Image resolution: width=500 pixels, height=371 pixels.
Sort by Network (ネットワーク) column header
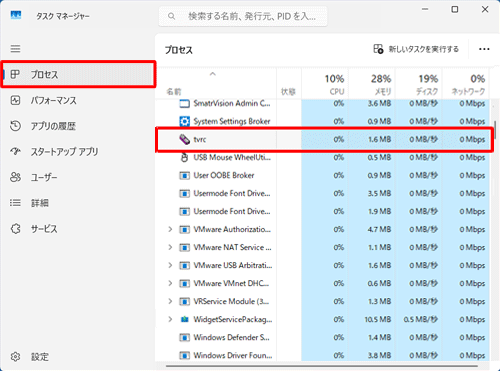[466, 84]
